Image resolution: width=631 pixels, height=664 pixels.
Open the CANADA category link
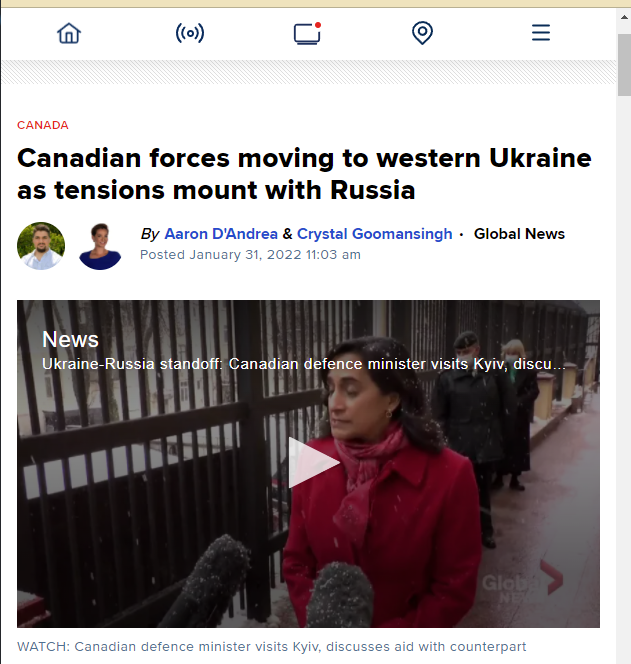click(x=43, y=125)
